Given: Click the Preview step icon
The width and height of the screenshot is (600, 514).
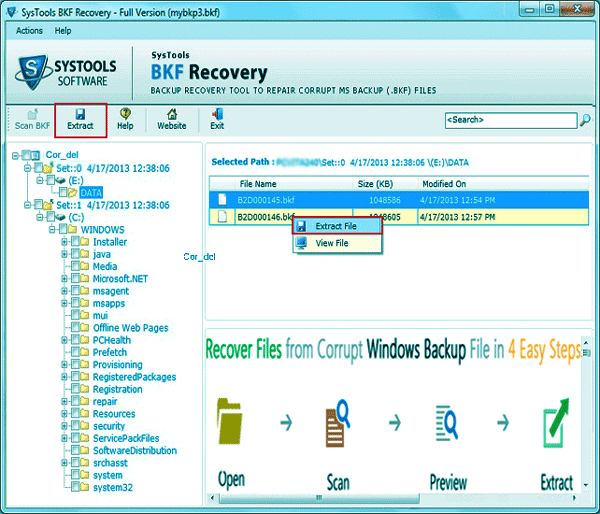Looking at the screenshot, I should click(447, 423).
